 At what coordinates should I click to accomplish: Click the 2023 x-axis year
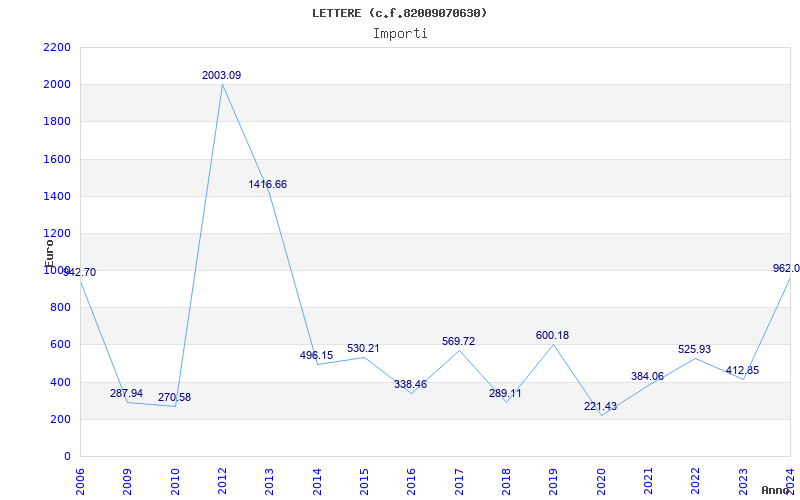pyautogui.click(x=743, y=482)
